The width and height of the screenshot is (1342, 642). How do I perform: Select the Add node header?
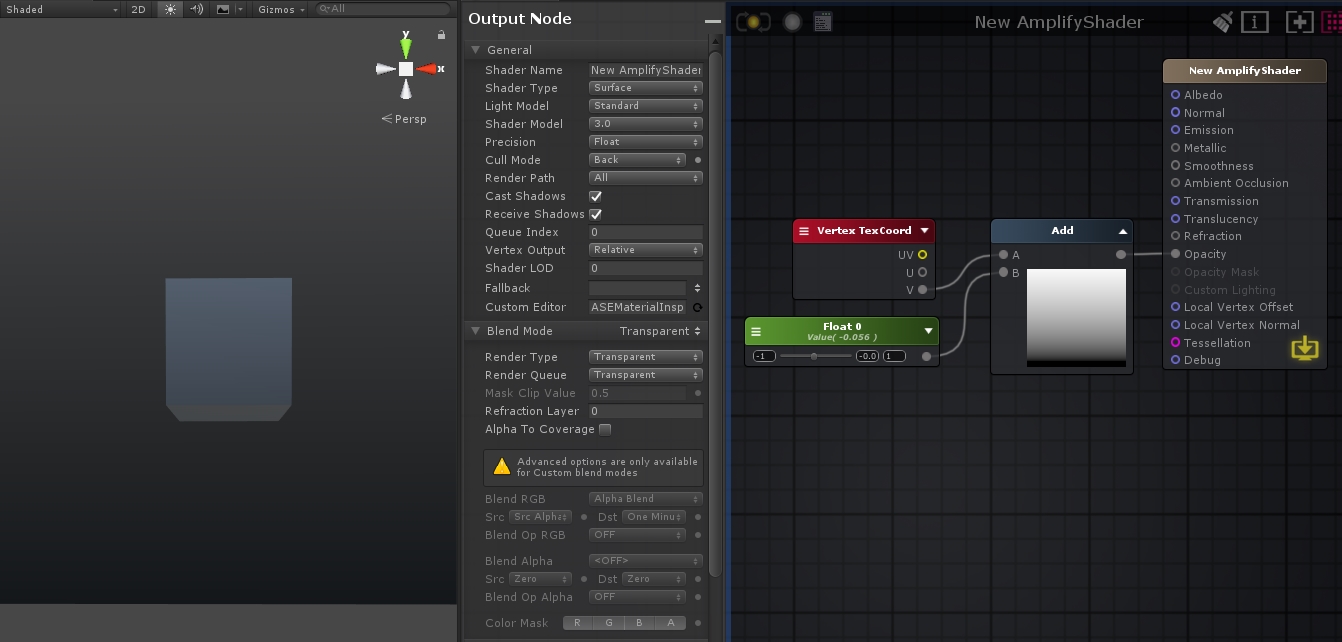[1062, 230]
